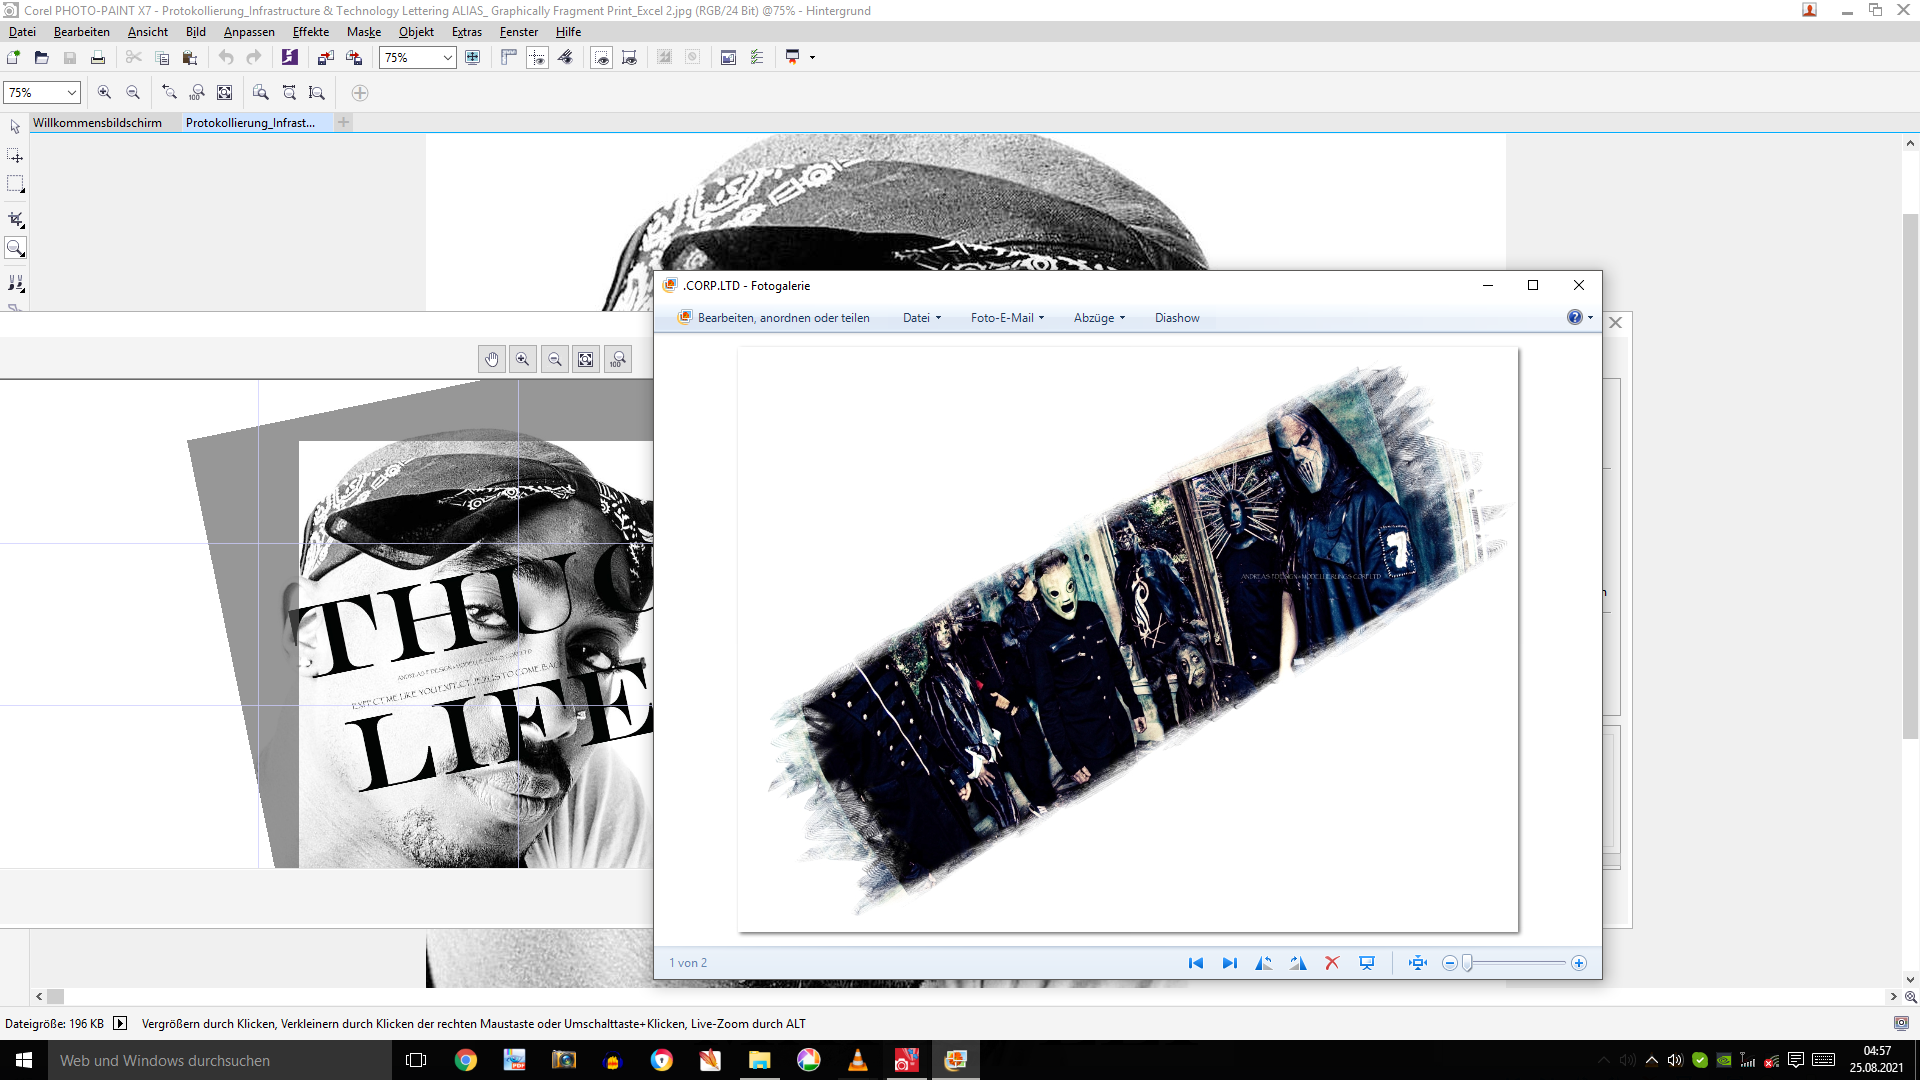Rotate photo counterclockwise in Fotogalerie

1264,963
